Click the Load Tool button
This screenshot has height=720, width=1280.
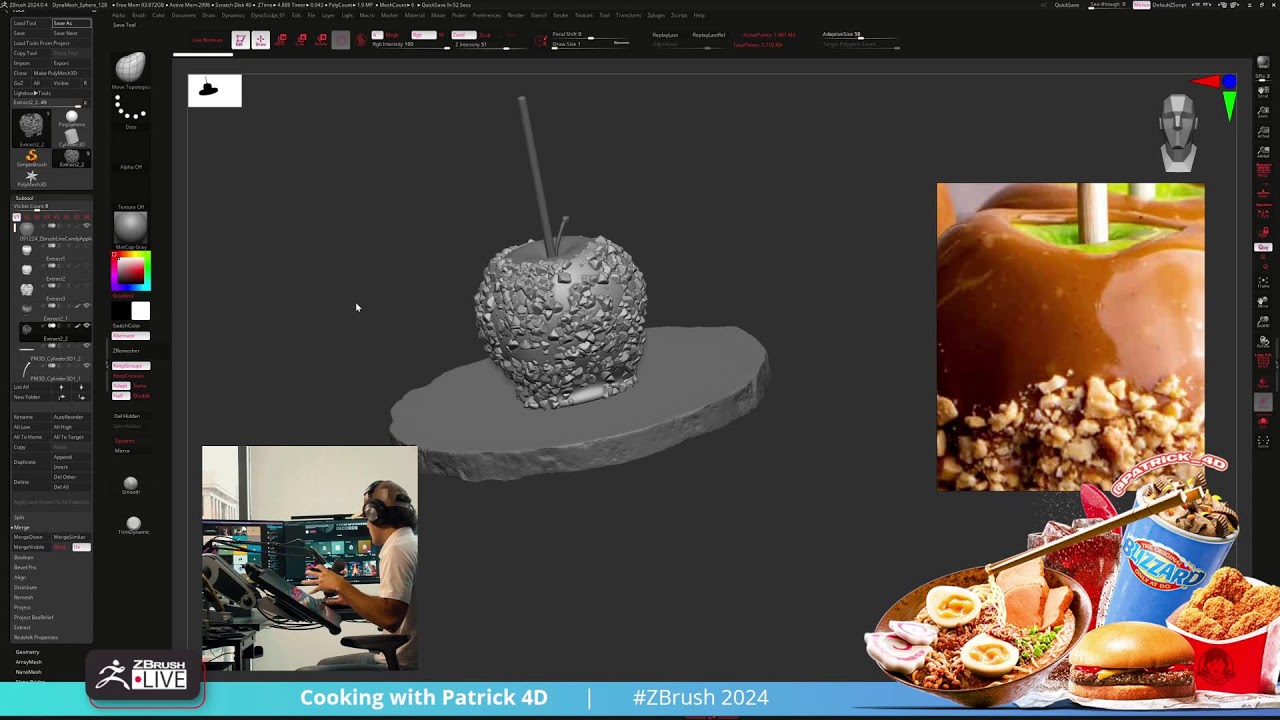[31, 23]
